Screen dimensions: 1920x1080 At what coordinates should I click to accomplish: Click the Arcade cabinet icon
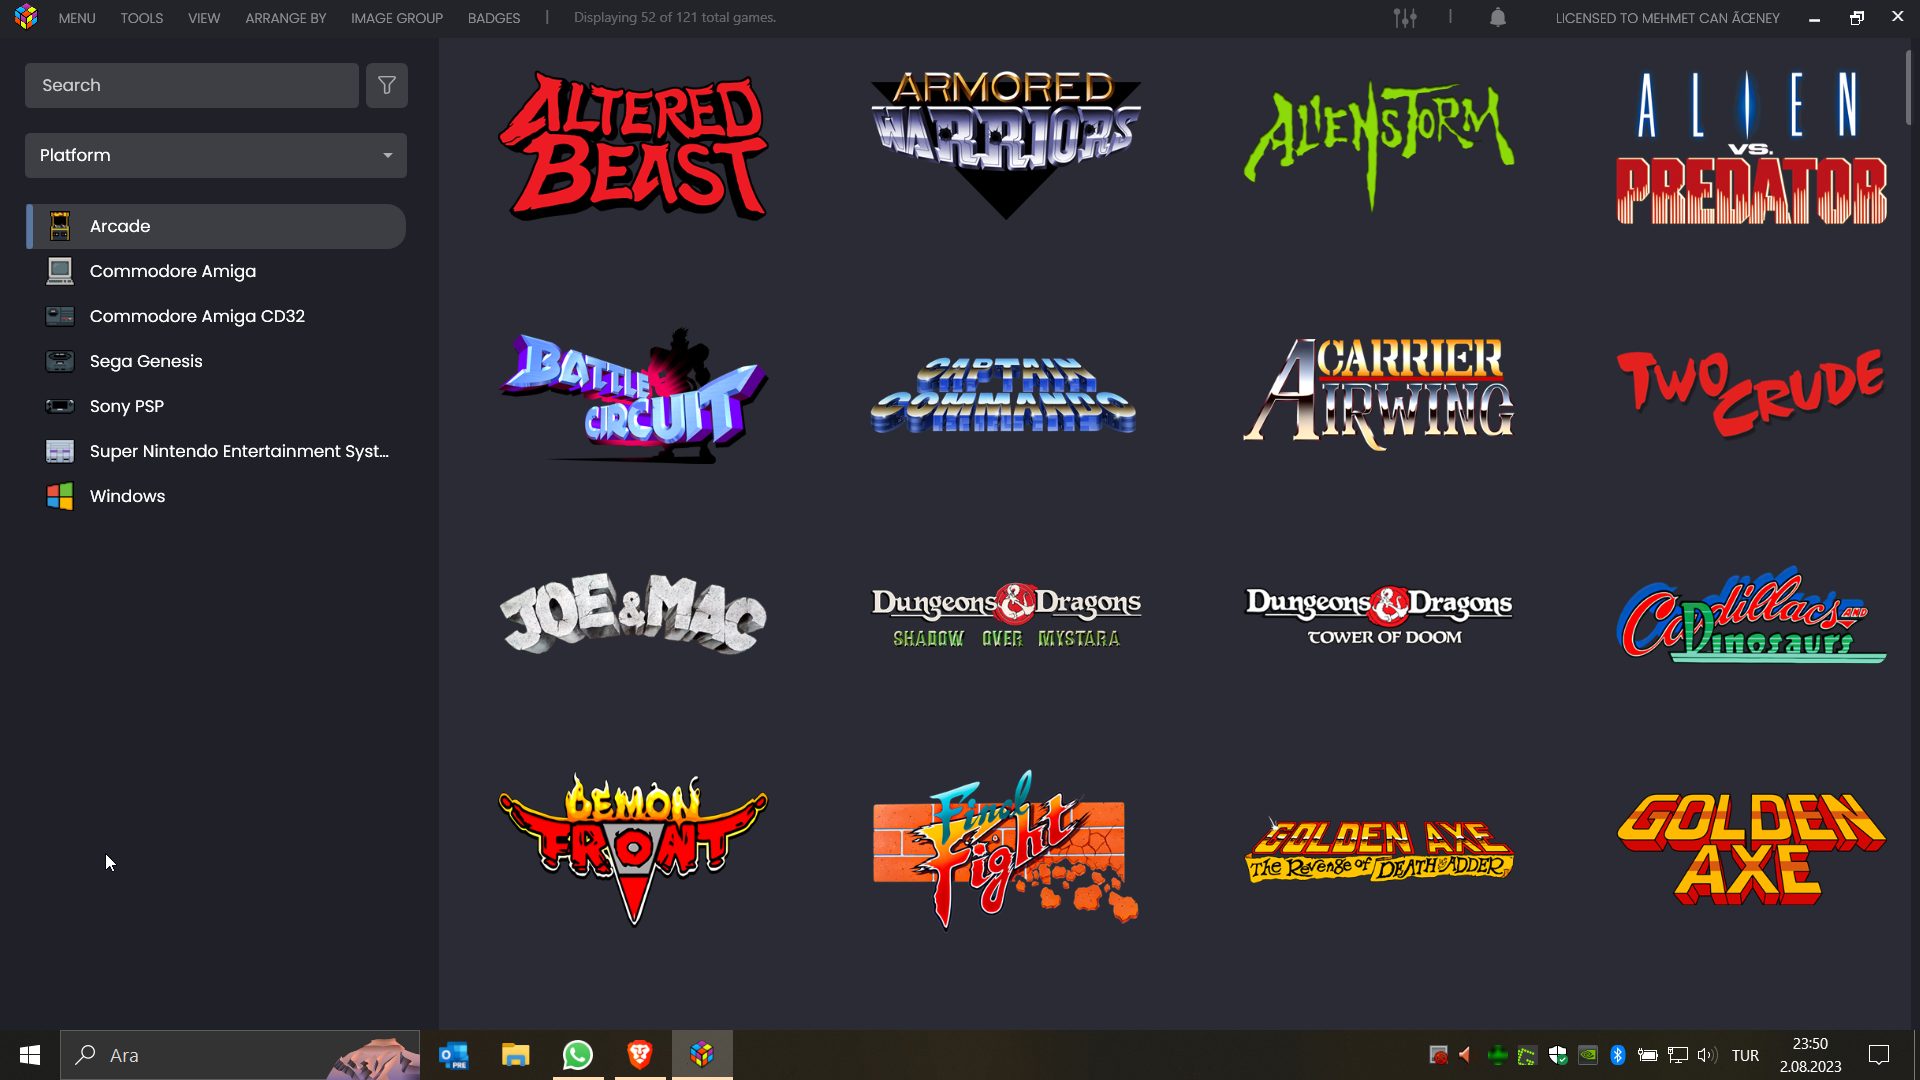(x=60, y=226)
